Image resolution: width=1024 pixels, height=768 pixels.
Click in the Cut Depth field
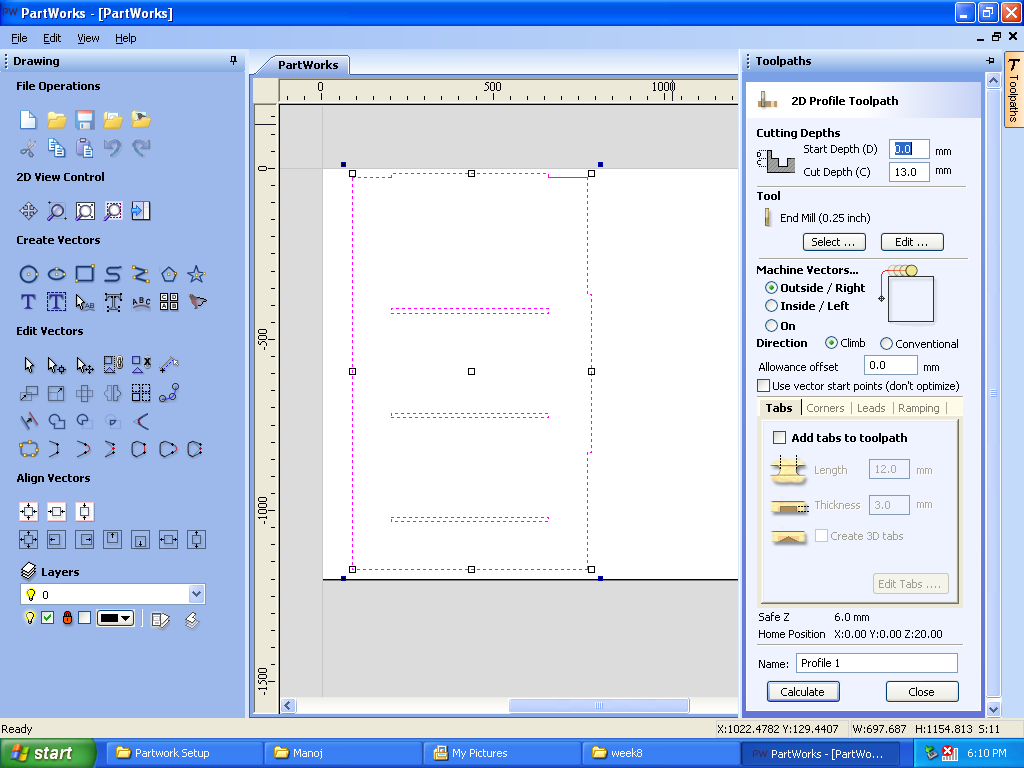click(x=908, y=172)
